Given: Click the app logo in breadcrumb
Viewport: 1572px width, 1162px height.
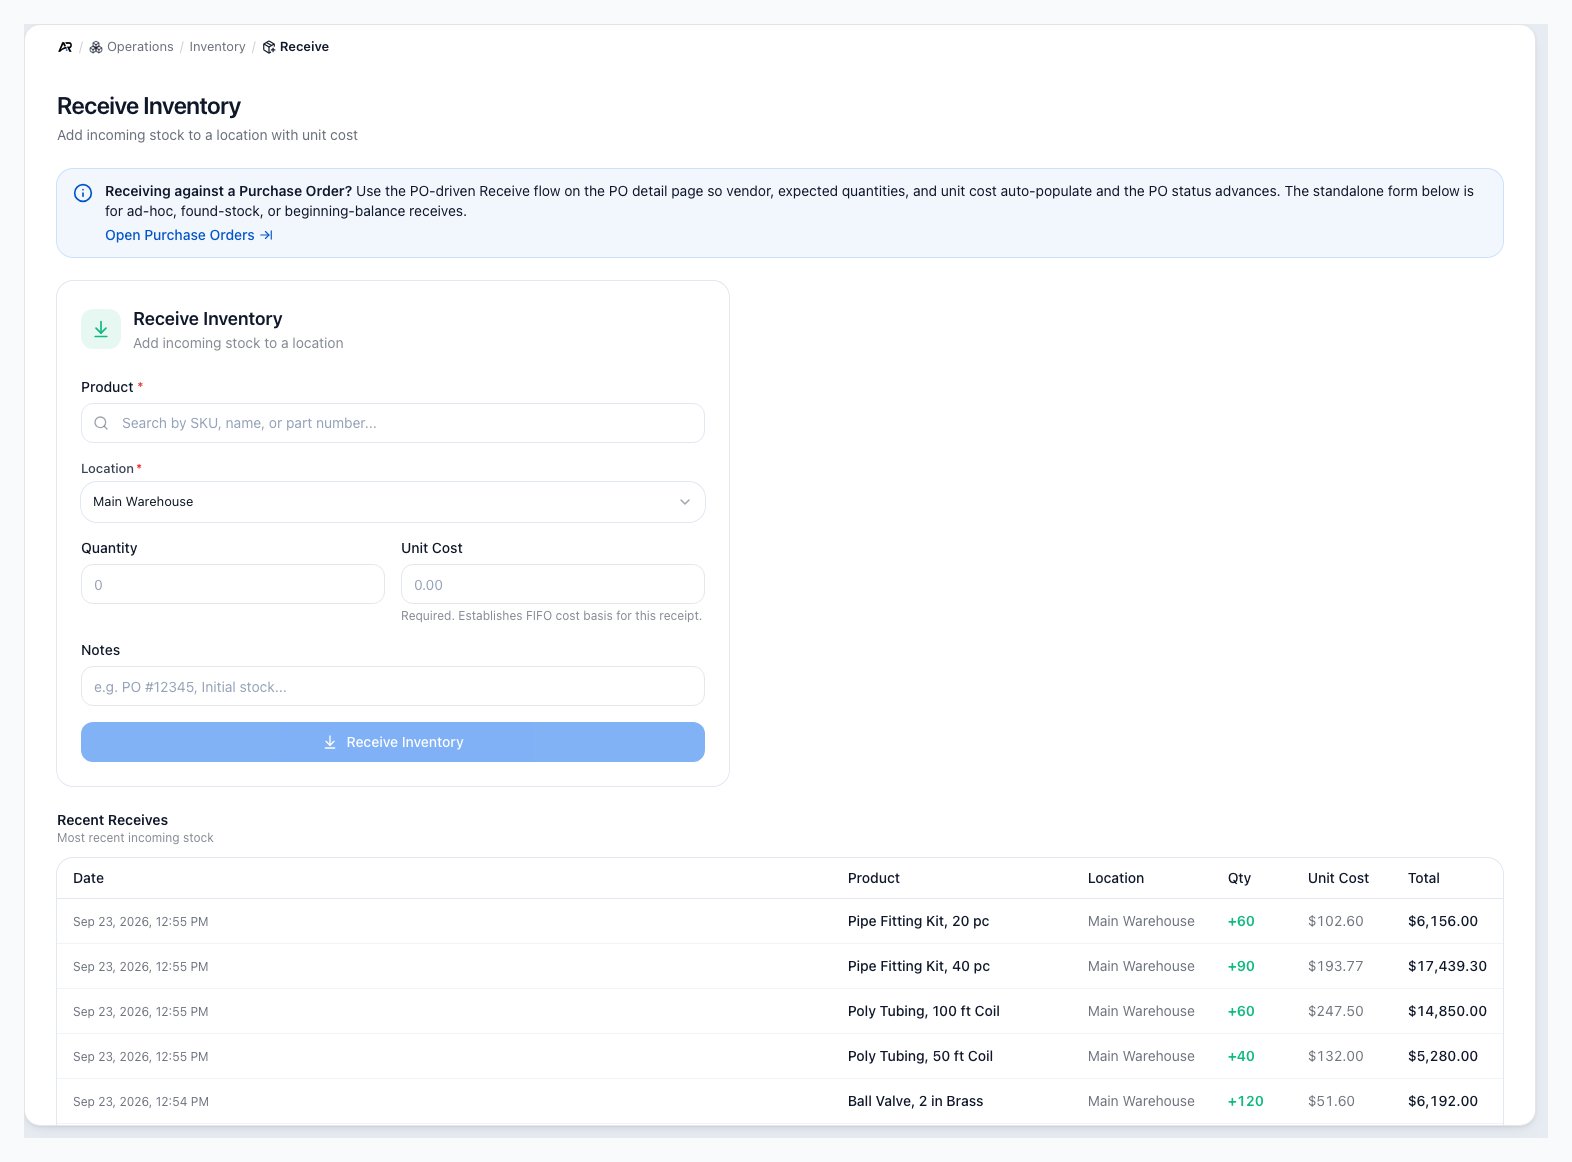Looking at the screenshot, I should [65, 47].
